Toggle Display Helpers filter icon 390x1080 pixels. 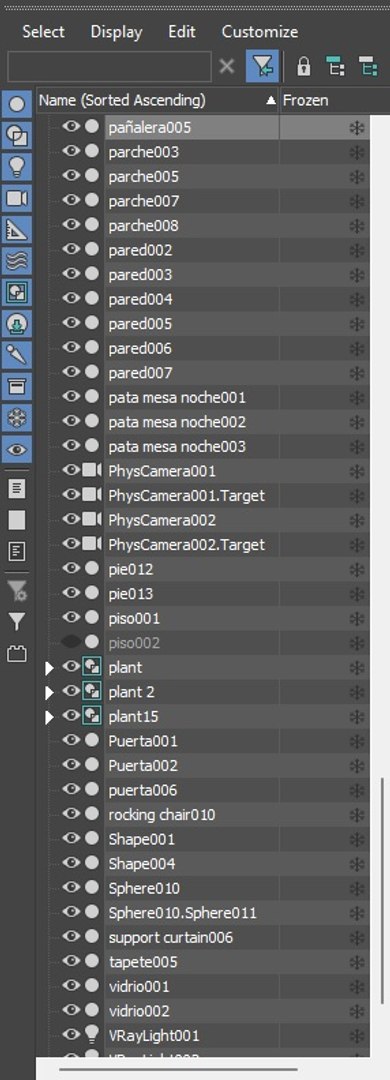coord(17,230)
